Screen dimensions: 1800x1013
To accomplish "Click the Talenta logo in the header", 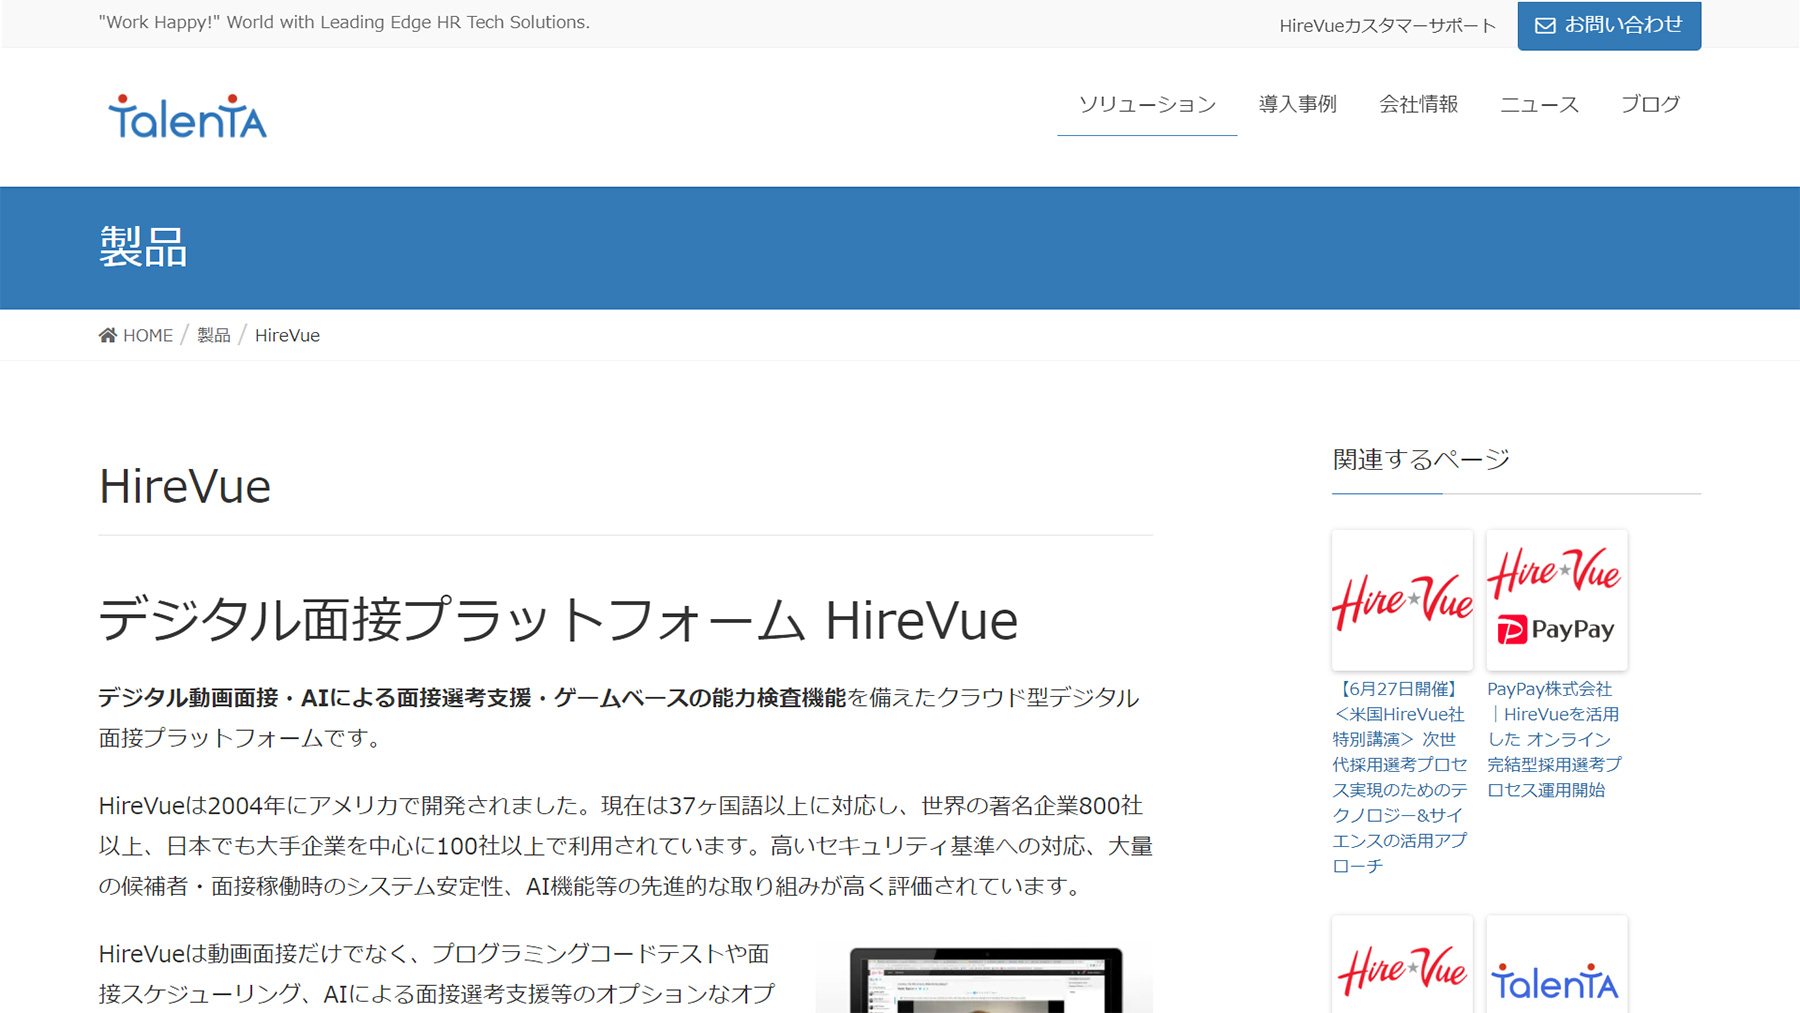I will click(x=187, y=116).
